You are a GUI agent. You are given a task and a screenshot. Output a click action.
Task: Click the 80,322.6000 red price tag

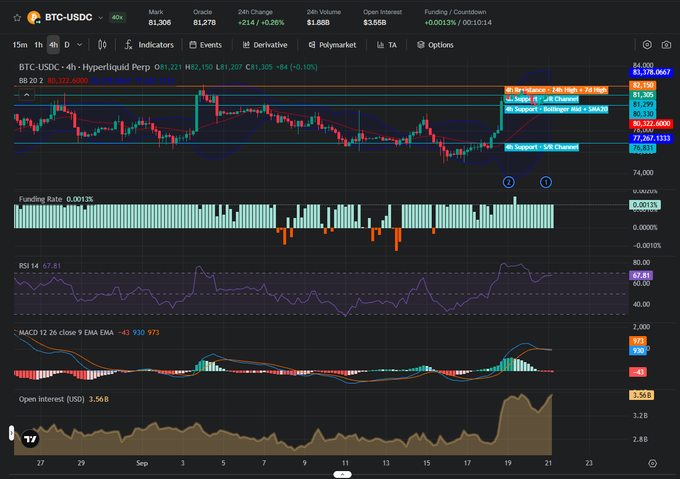[x=651, y=124]
